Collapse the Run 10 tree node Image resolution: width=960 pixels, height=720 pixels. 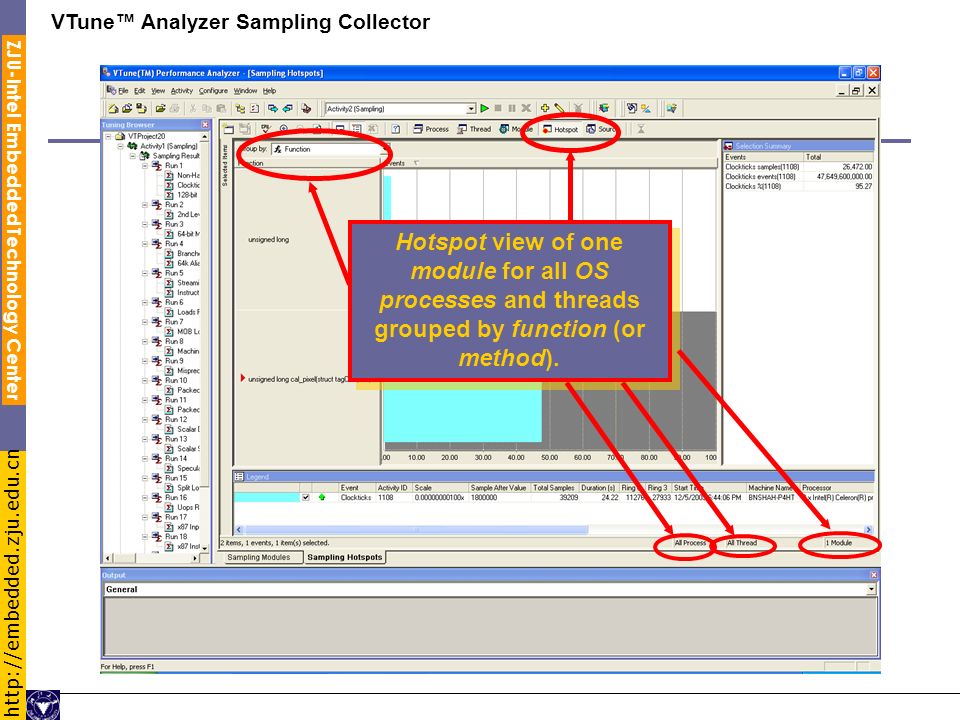[145, 380]
